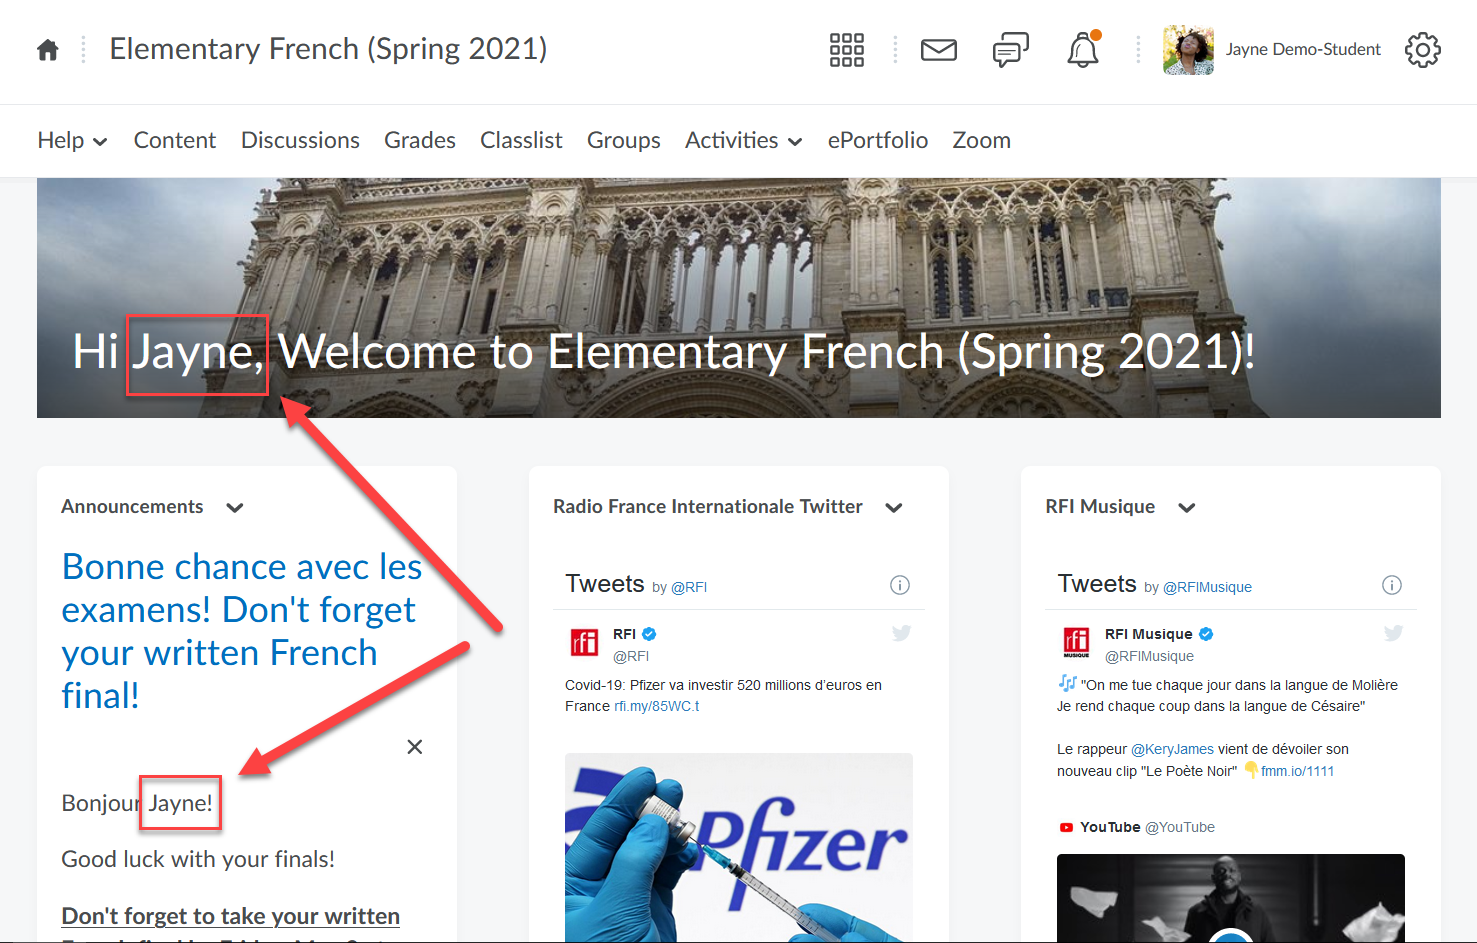Click the RFI Tweets info icon

pyautogui.click(x=900, y=585)
